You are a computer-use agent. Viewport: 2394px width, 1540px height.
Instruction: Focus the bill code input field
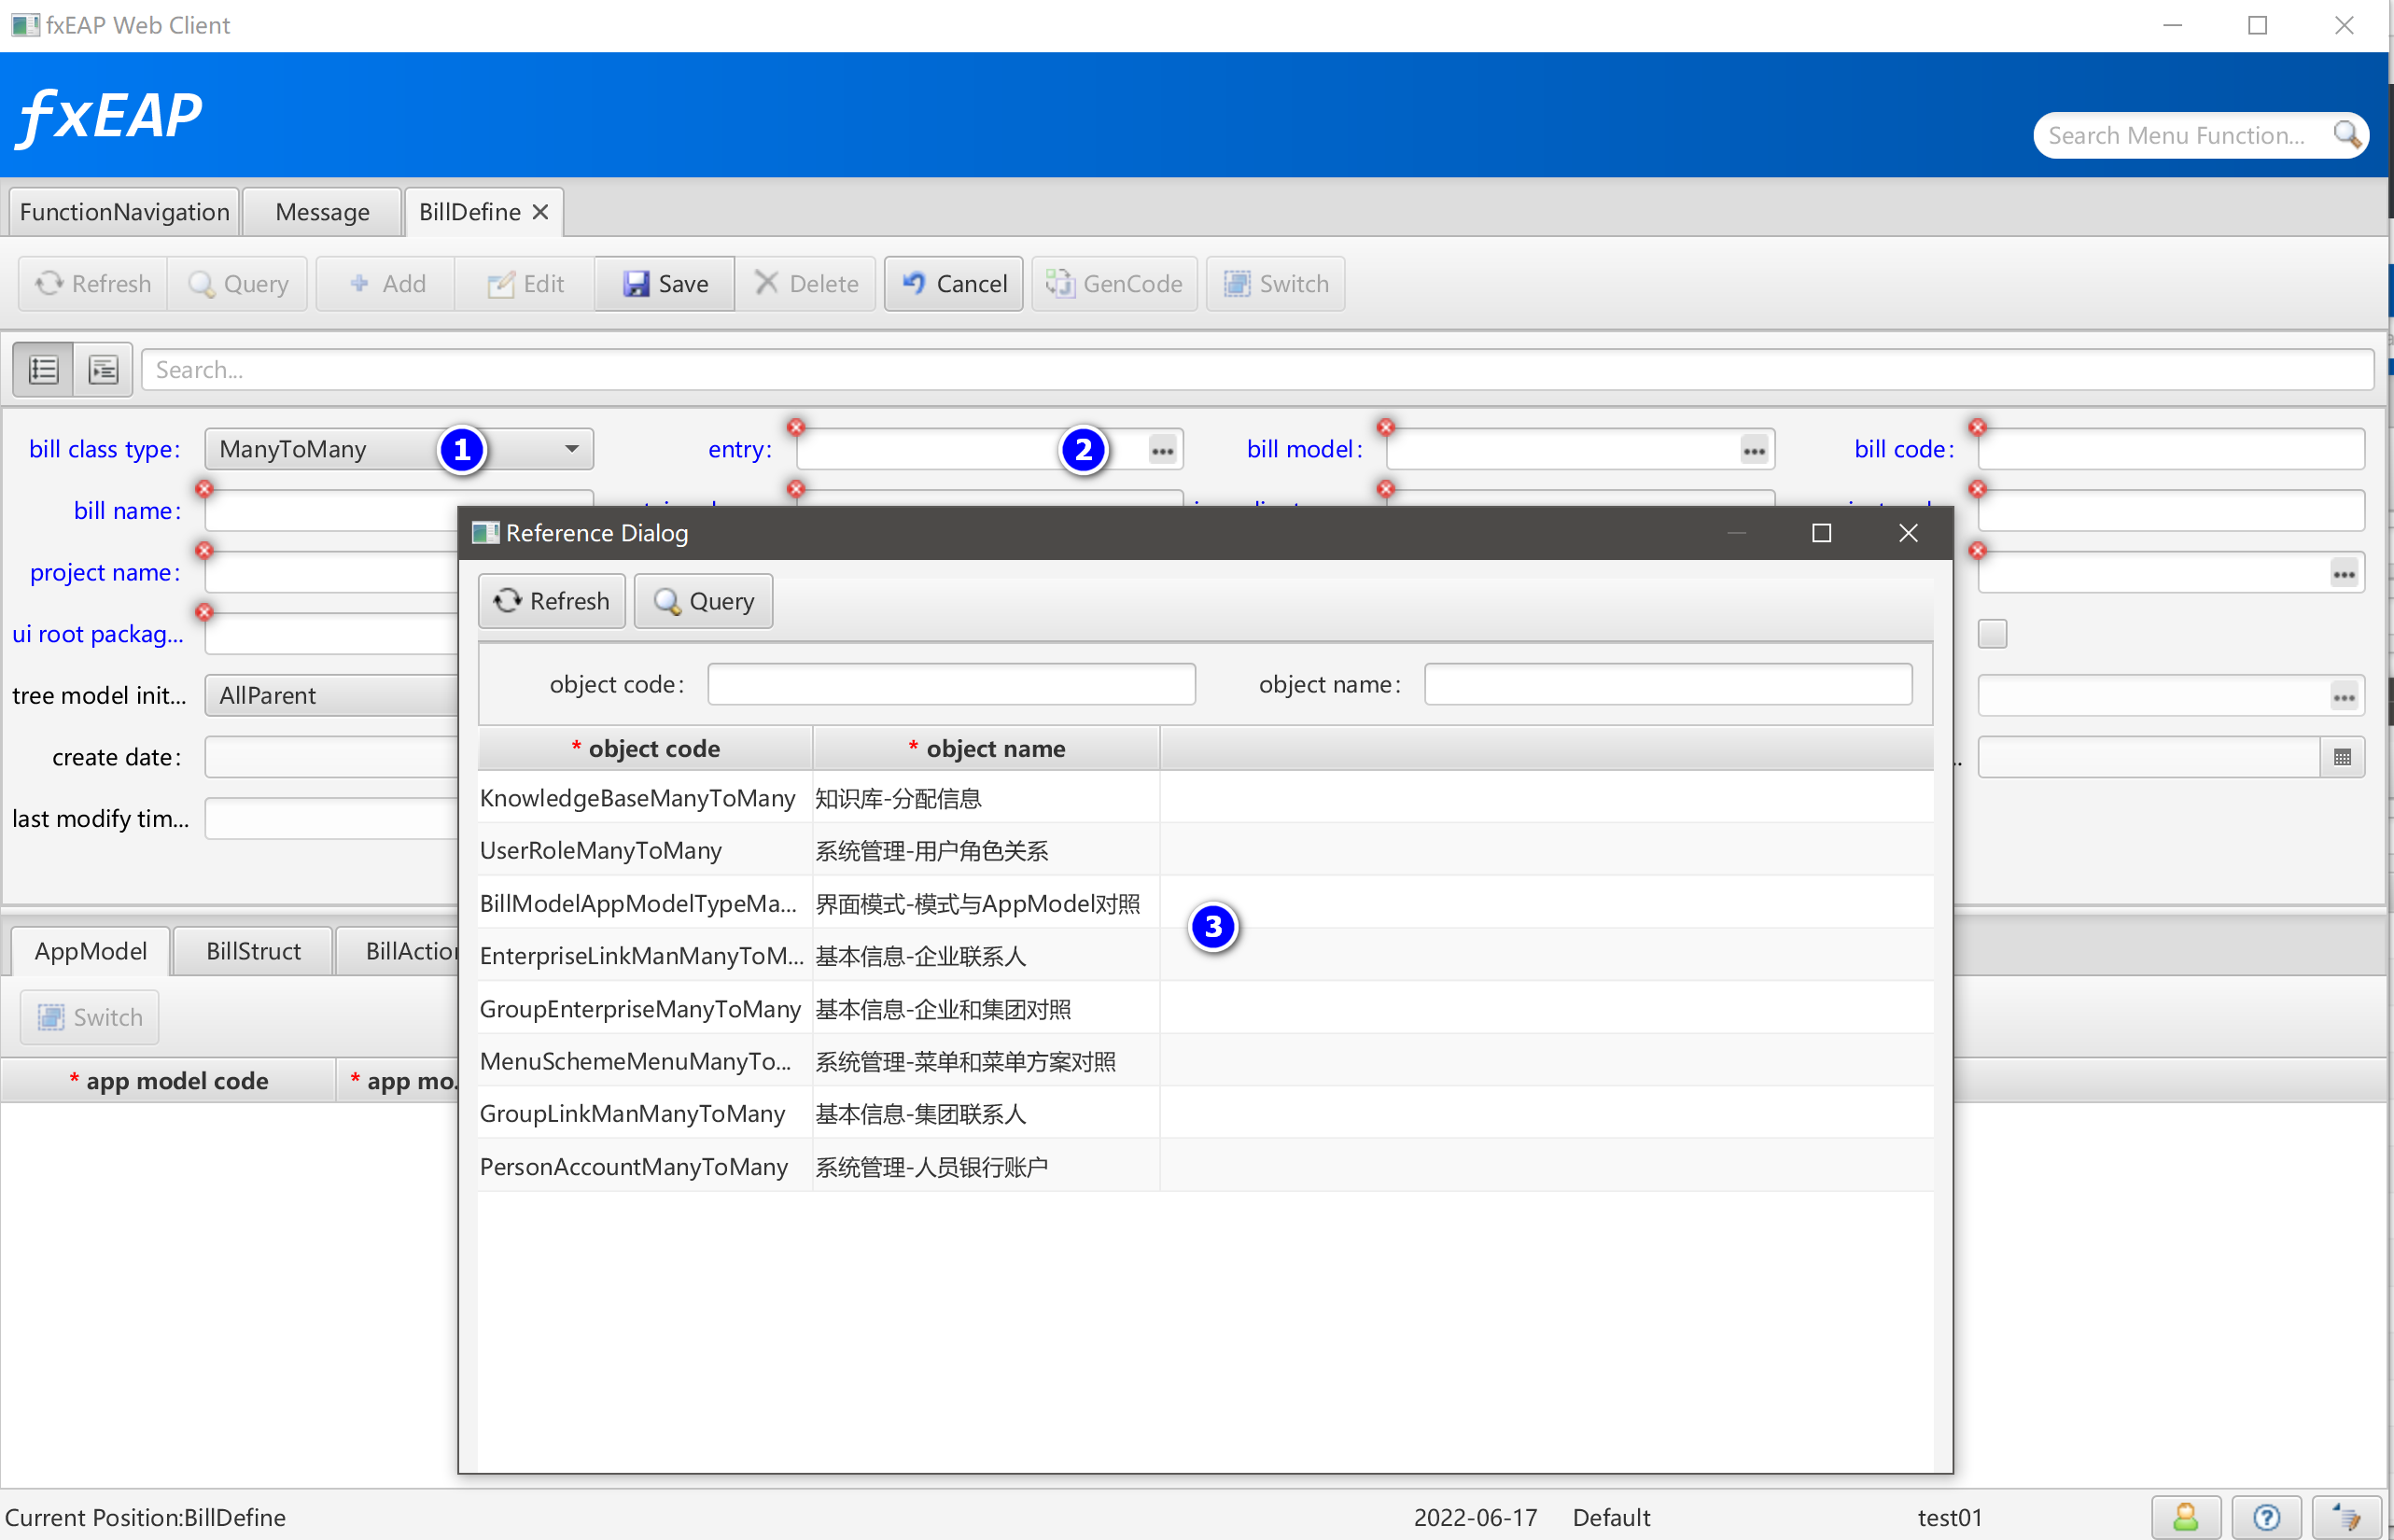(2170, 449)
